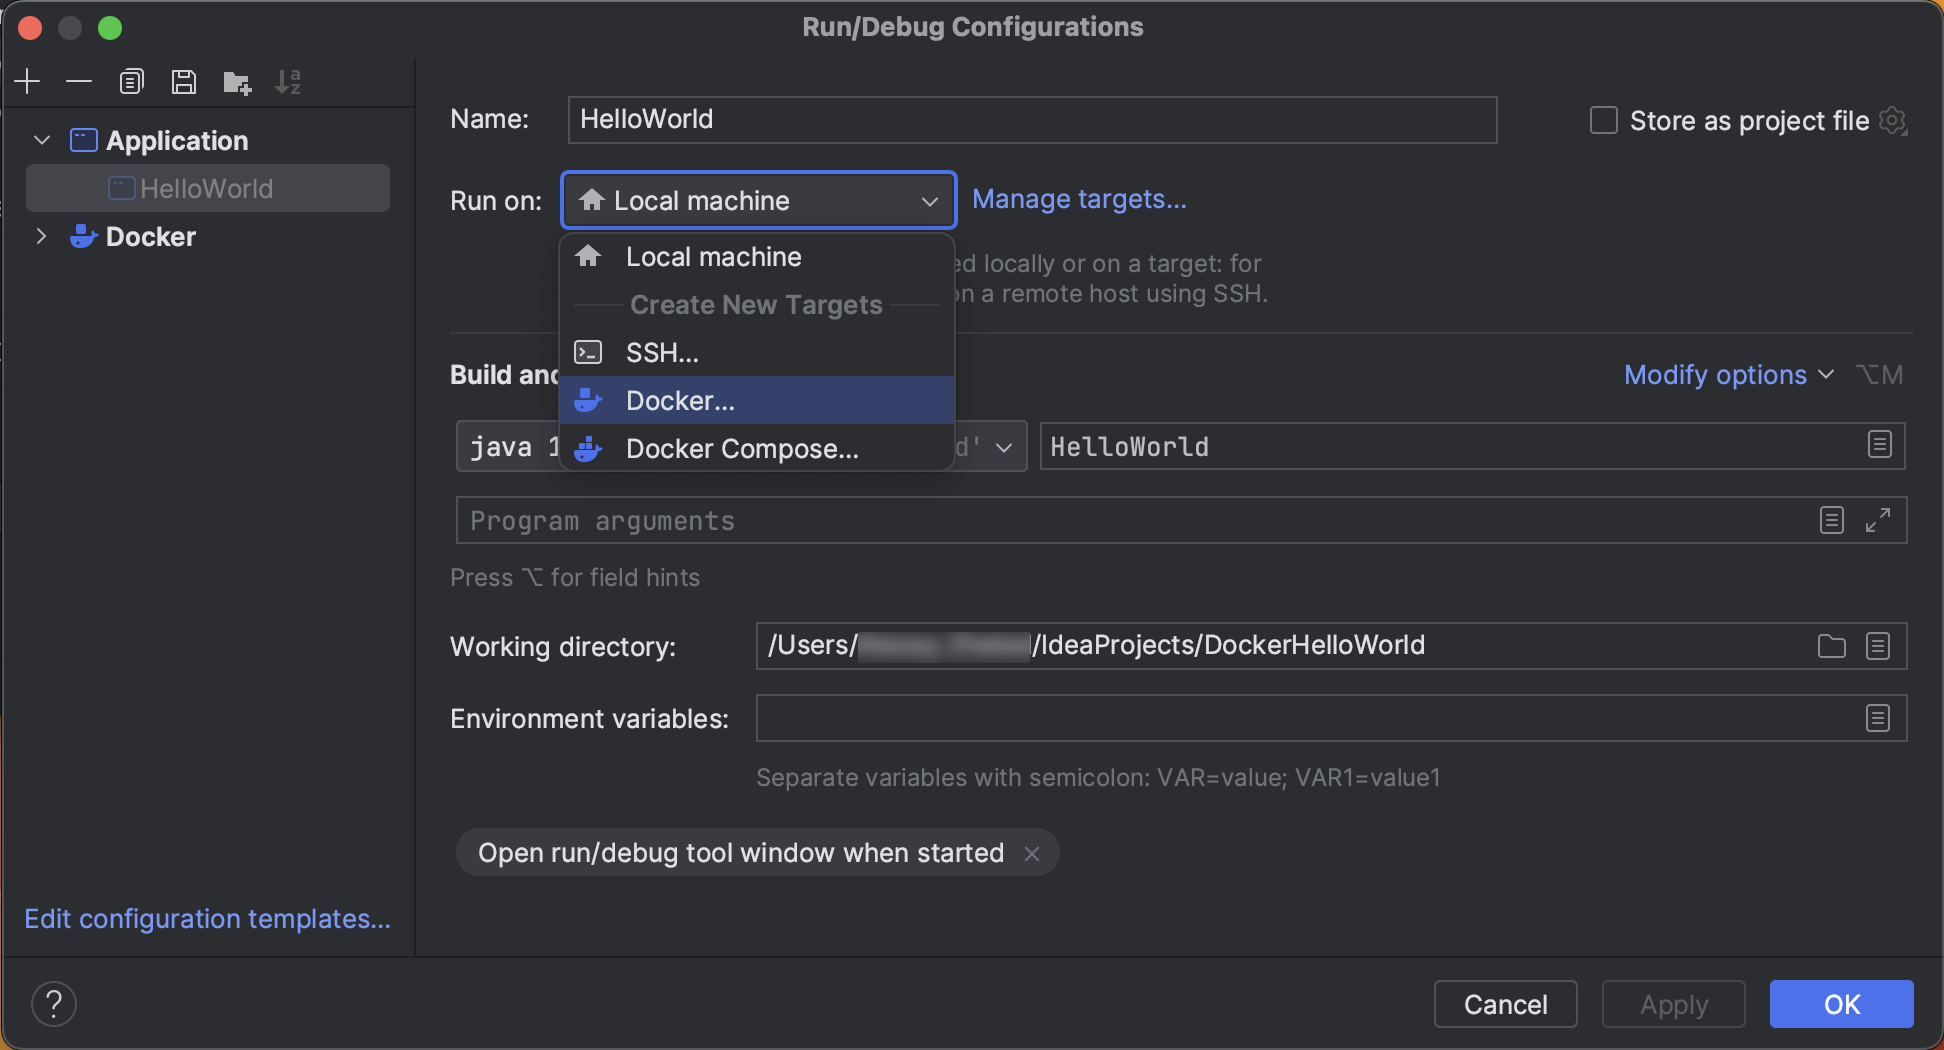1944x1050 pixels.
Task: Open the Modify options dropdown
Action: click(x=1729, y=375)
